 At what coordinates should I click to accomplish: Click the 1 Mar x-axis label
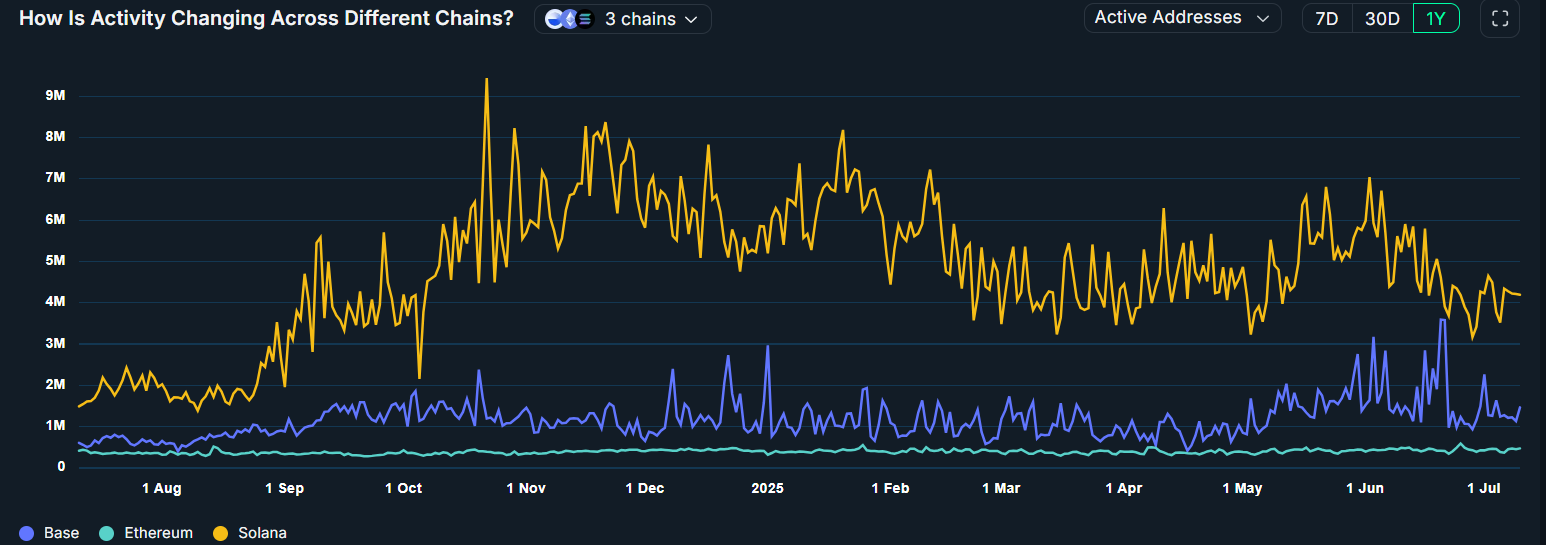point(1001,489)
